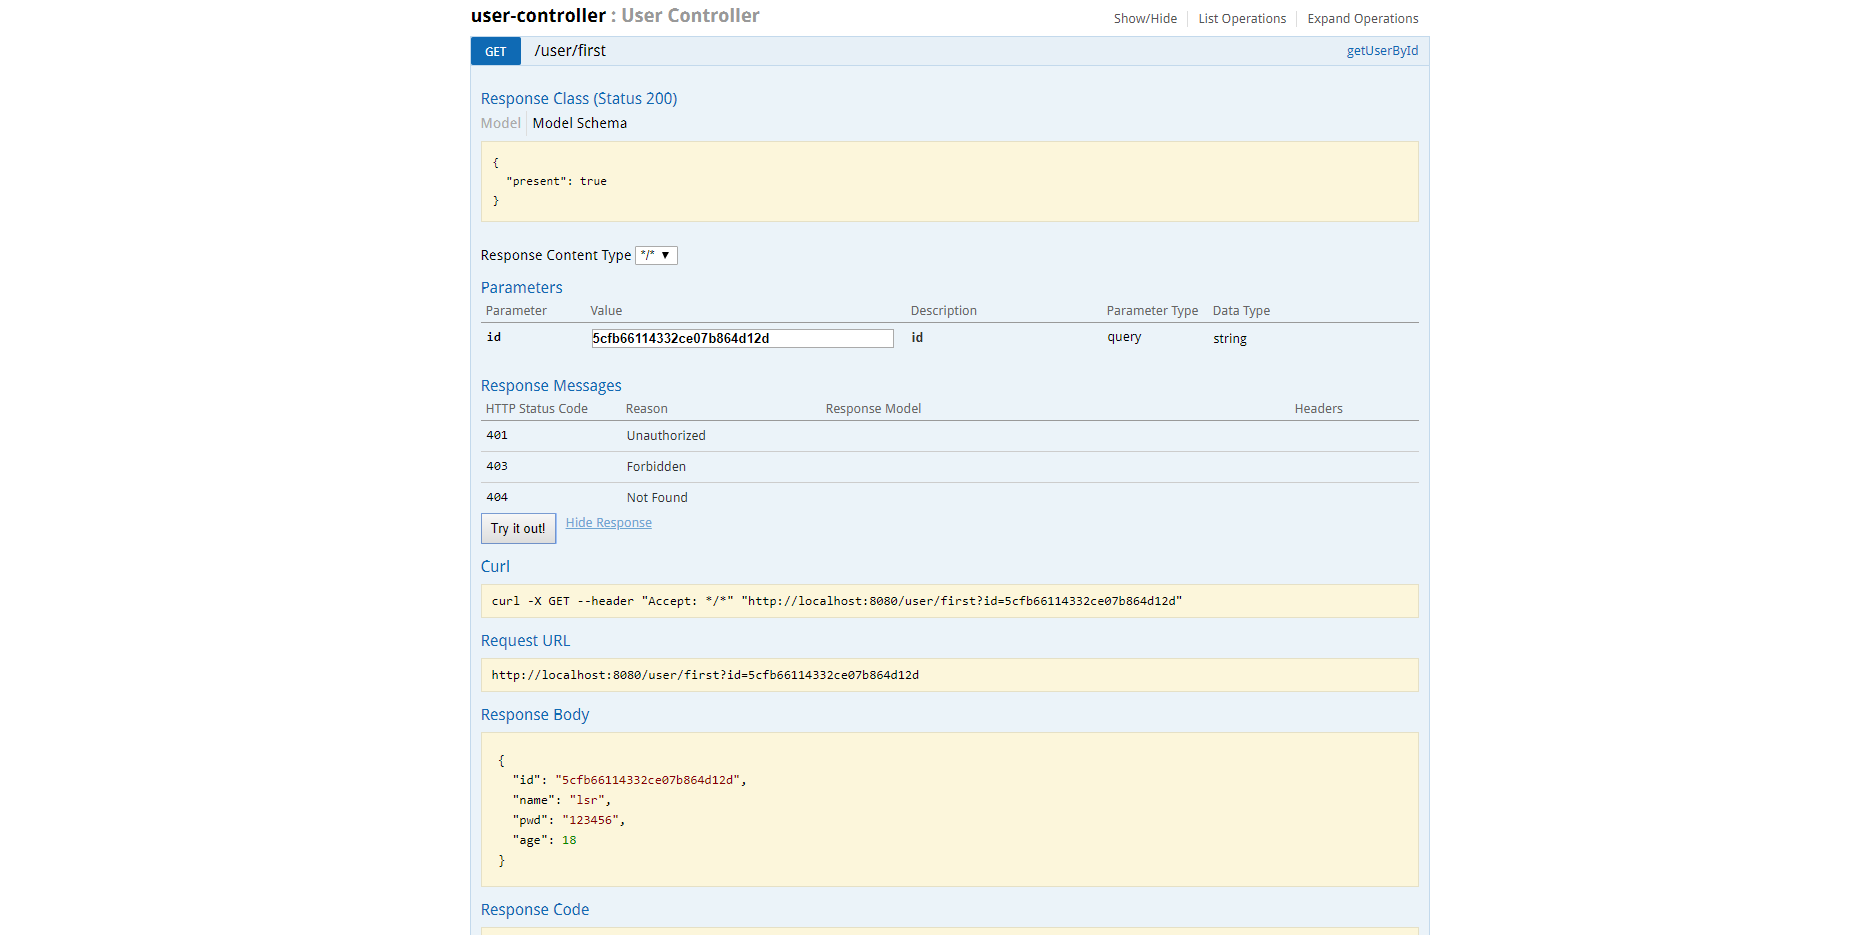Click the Response Messages heading
The width and height of the screenshot is (1873, 935).
tap(551, 386)
